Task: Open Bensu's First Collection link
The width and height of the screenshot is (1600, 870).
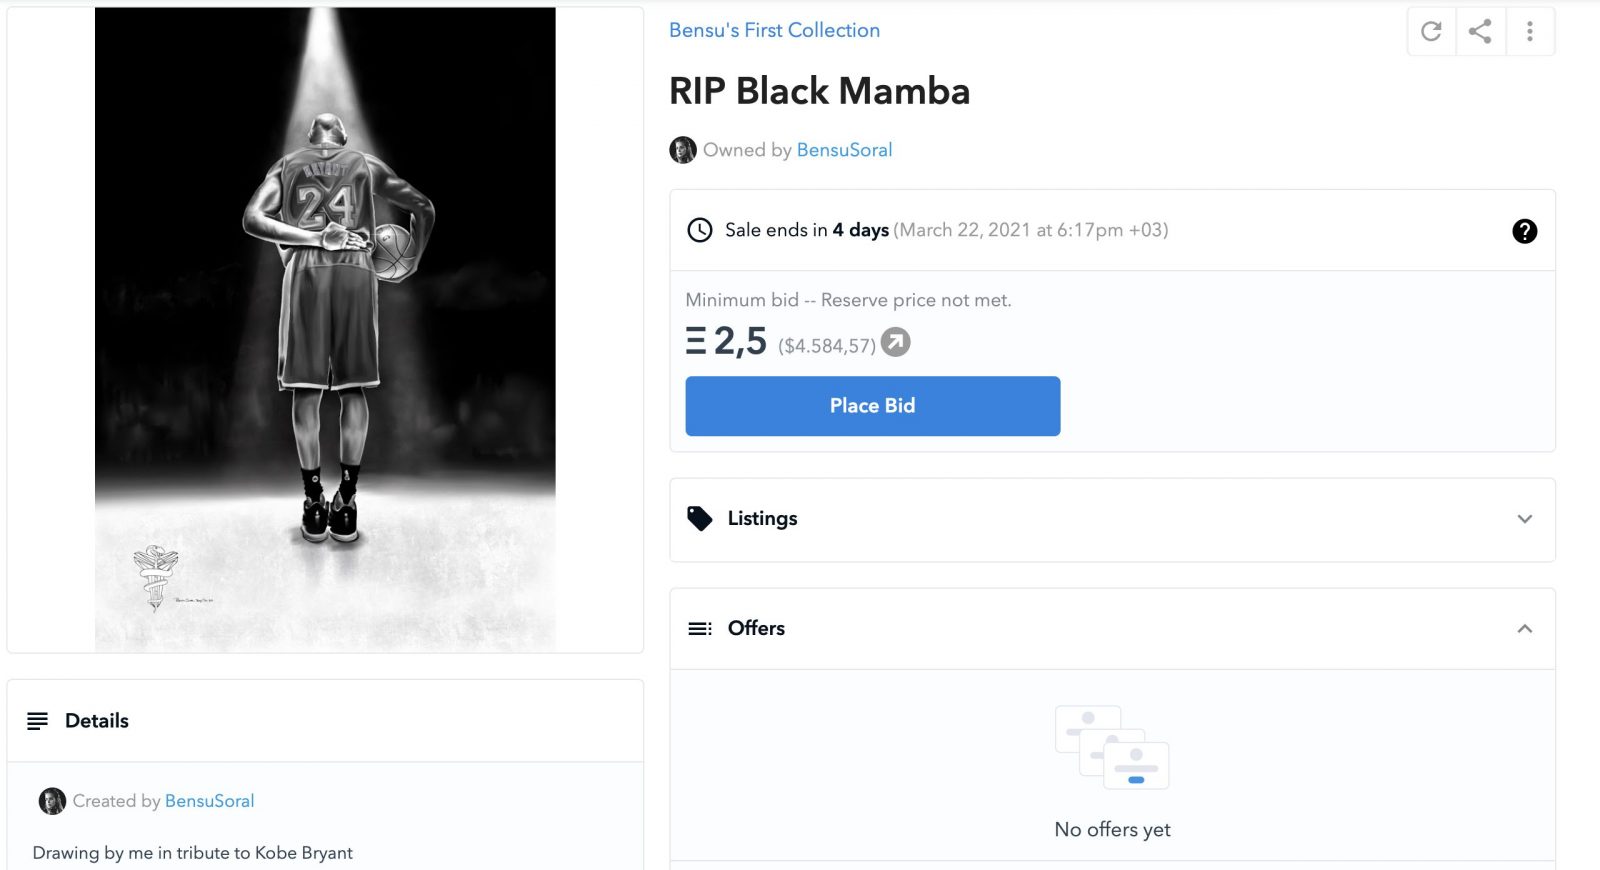Action: 774,30
